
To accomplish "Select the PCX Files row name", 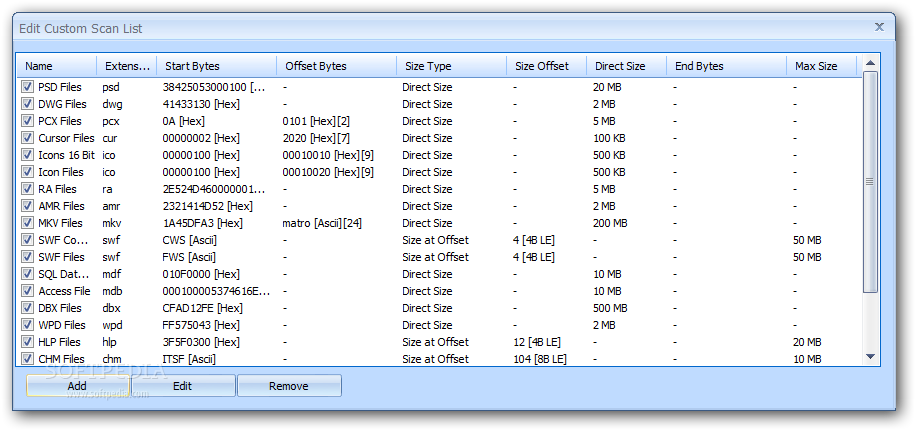I will click(60, 121).
